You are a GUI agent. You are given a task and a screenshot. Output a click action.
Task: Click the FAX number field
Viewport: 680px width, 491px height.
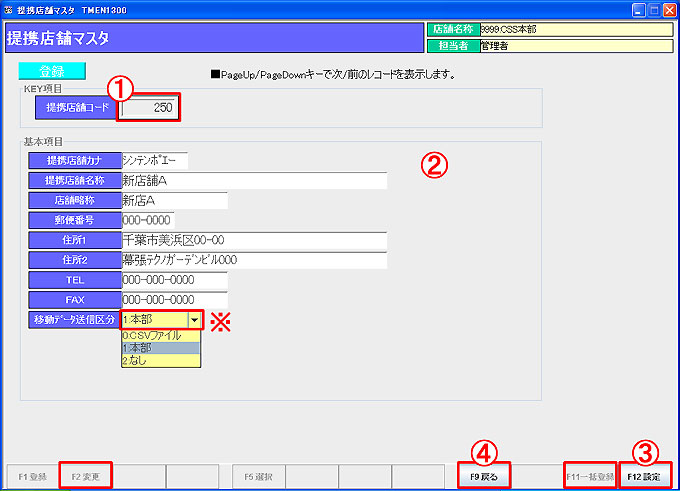tap(174, 300)
